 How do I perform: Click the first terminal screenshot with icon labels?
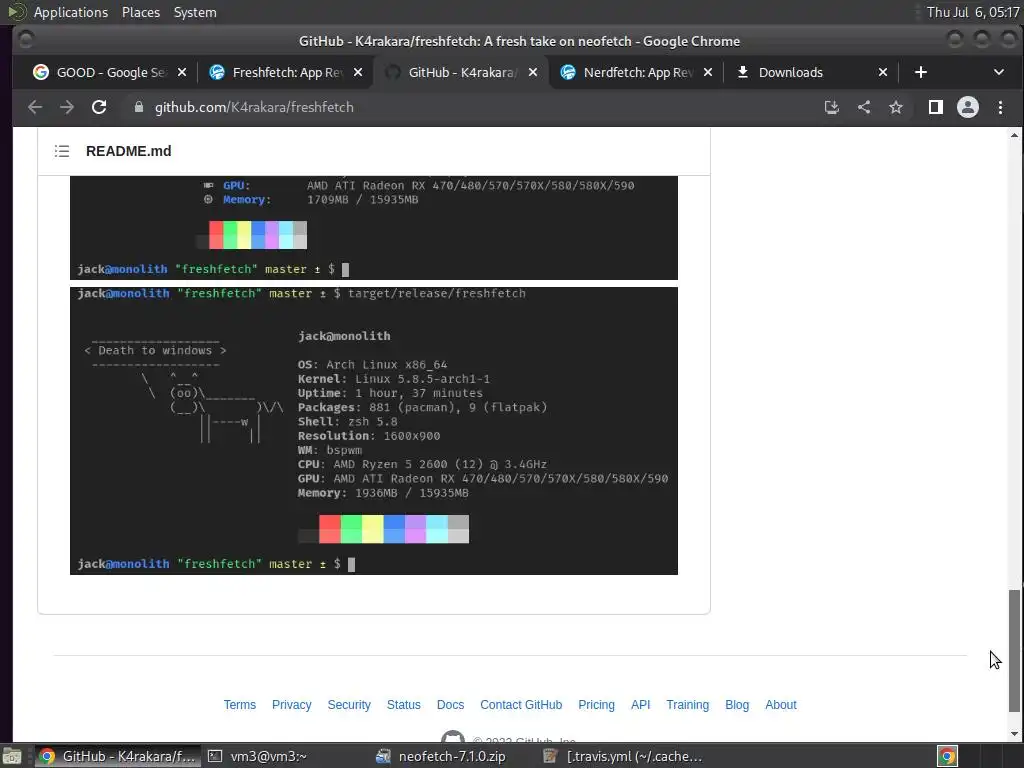tap(374, 227)
